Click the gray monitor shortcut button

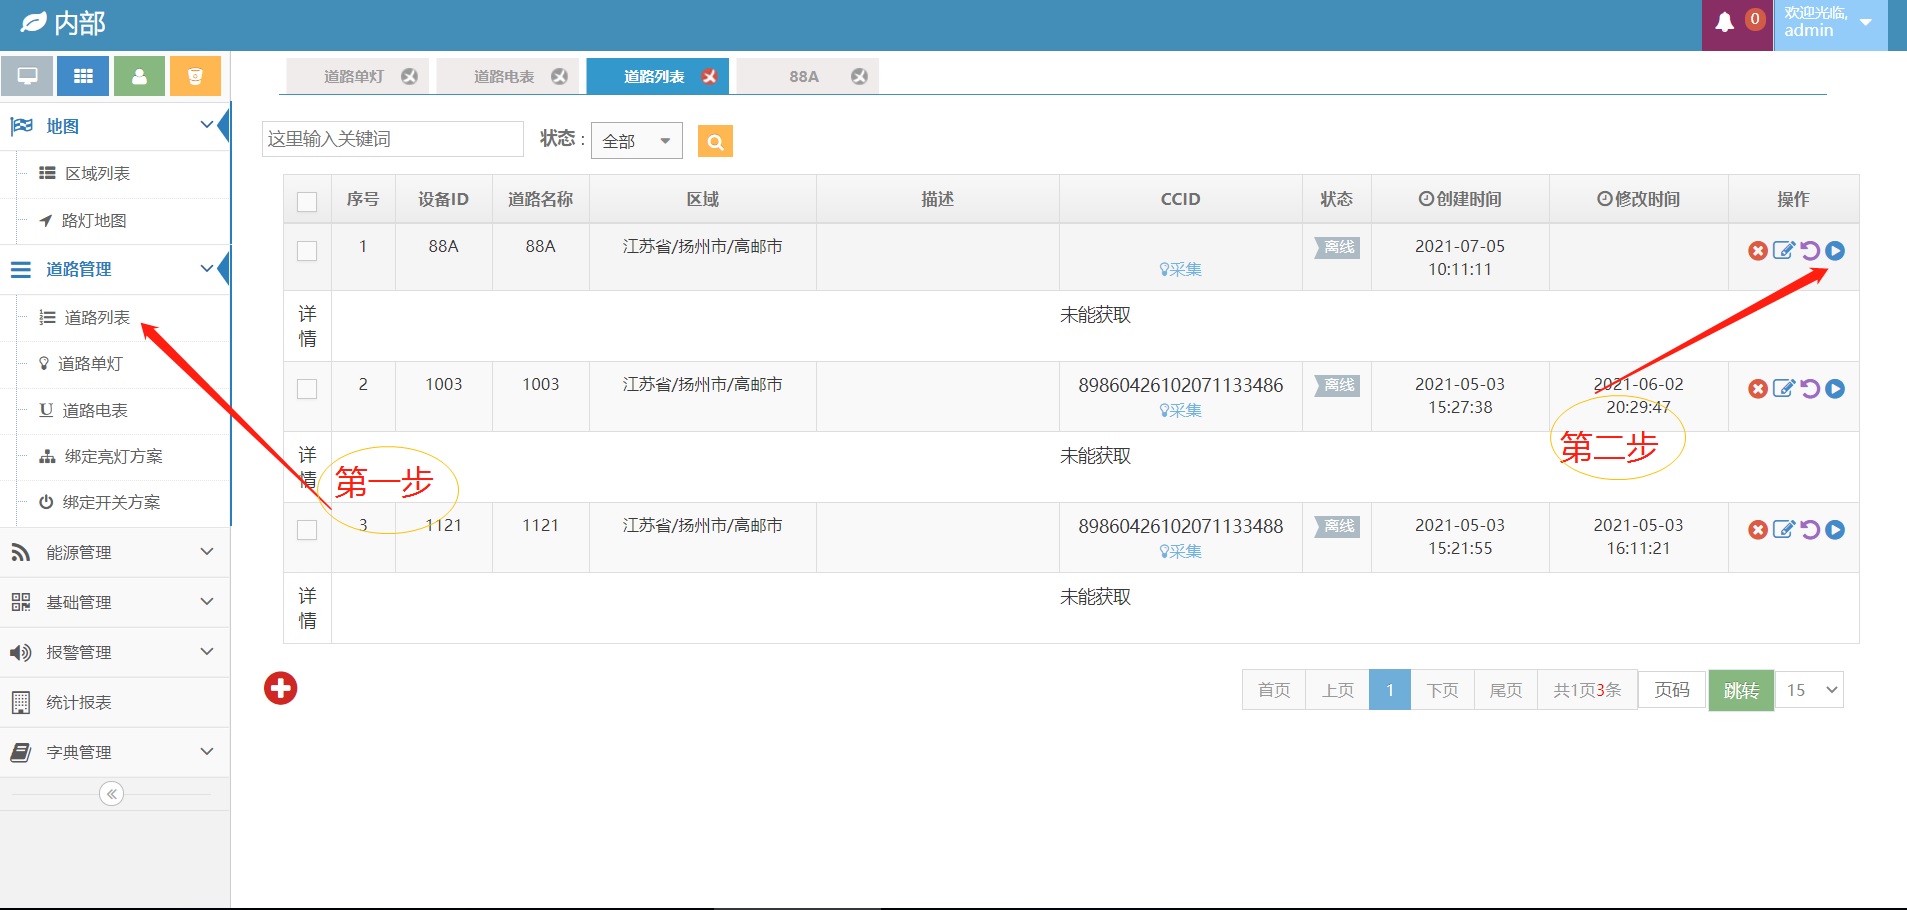coord(28,76)
